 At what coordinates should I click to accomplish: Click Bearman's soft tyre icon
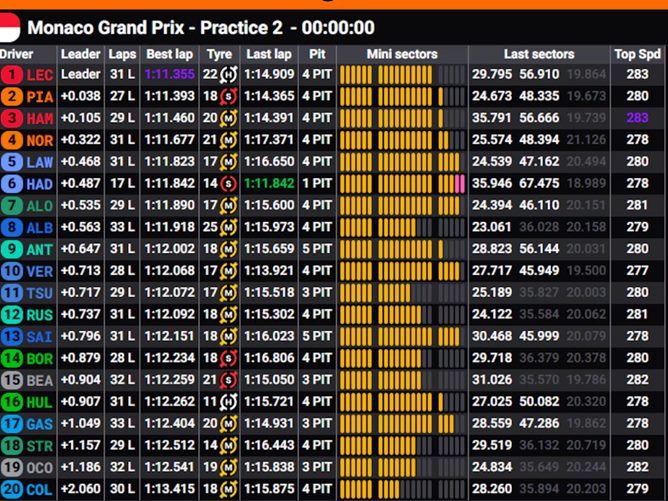coord(227,379)
